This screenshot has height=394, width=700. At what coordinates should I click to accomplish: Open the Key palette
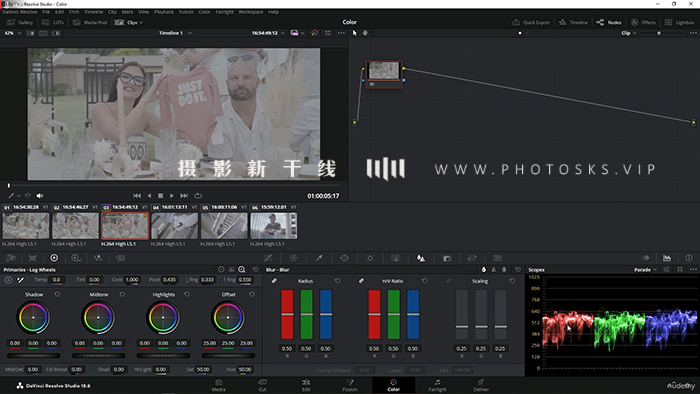(x=446, y=258)
